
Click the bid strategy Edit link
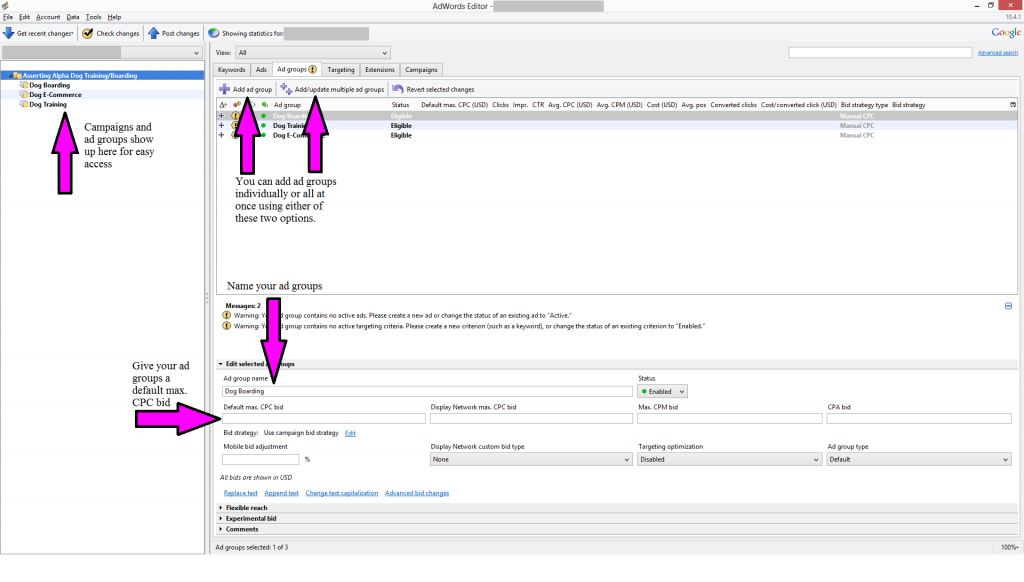pos(350,433)
